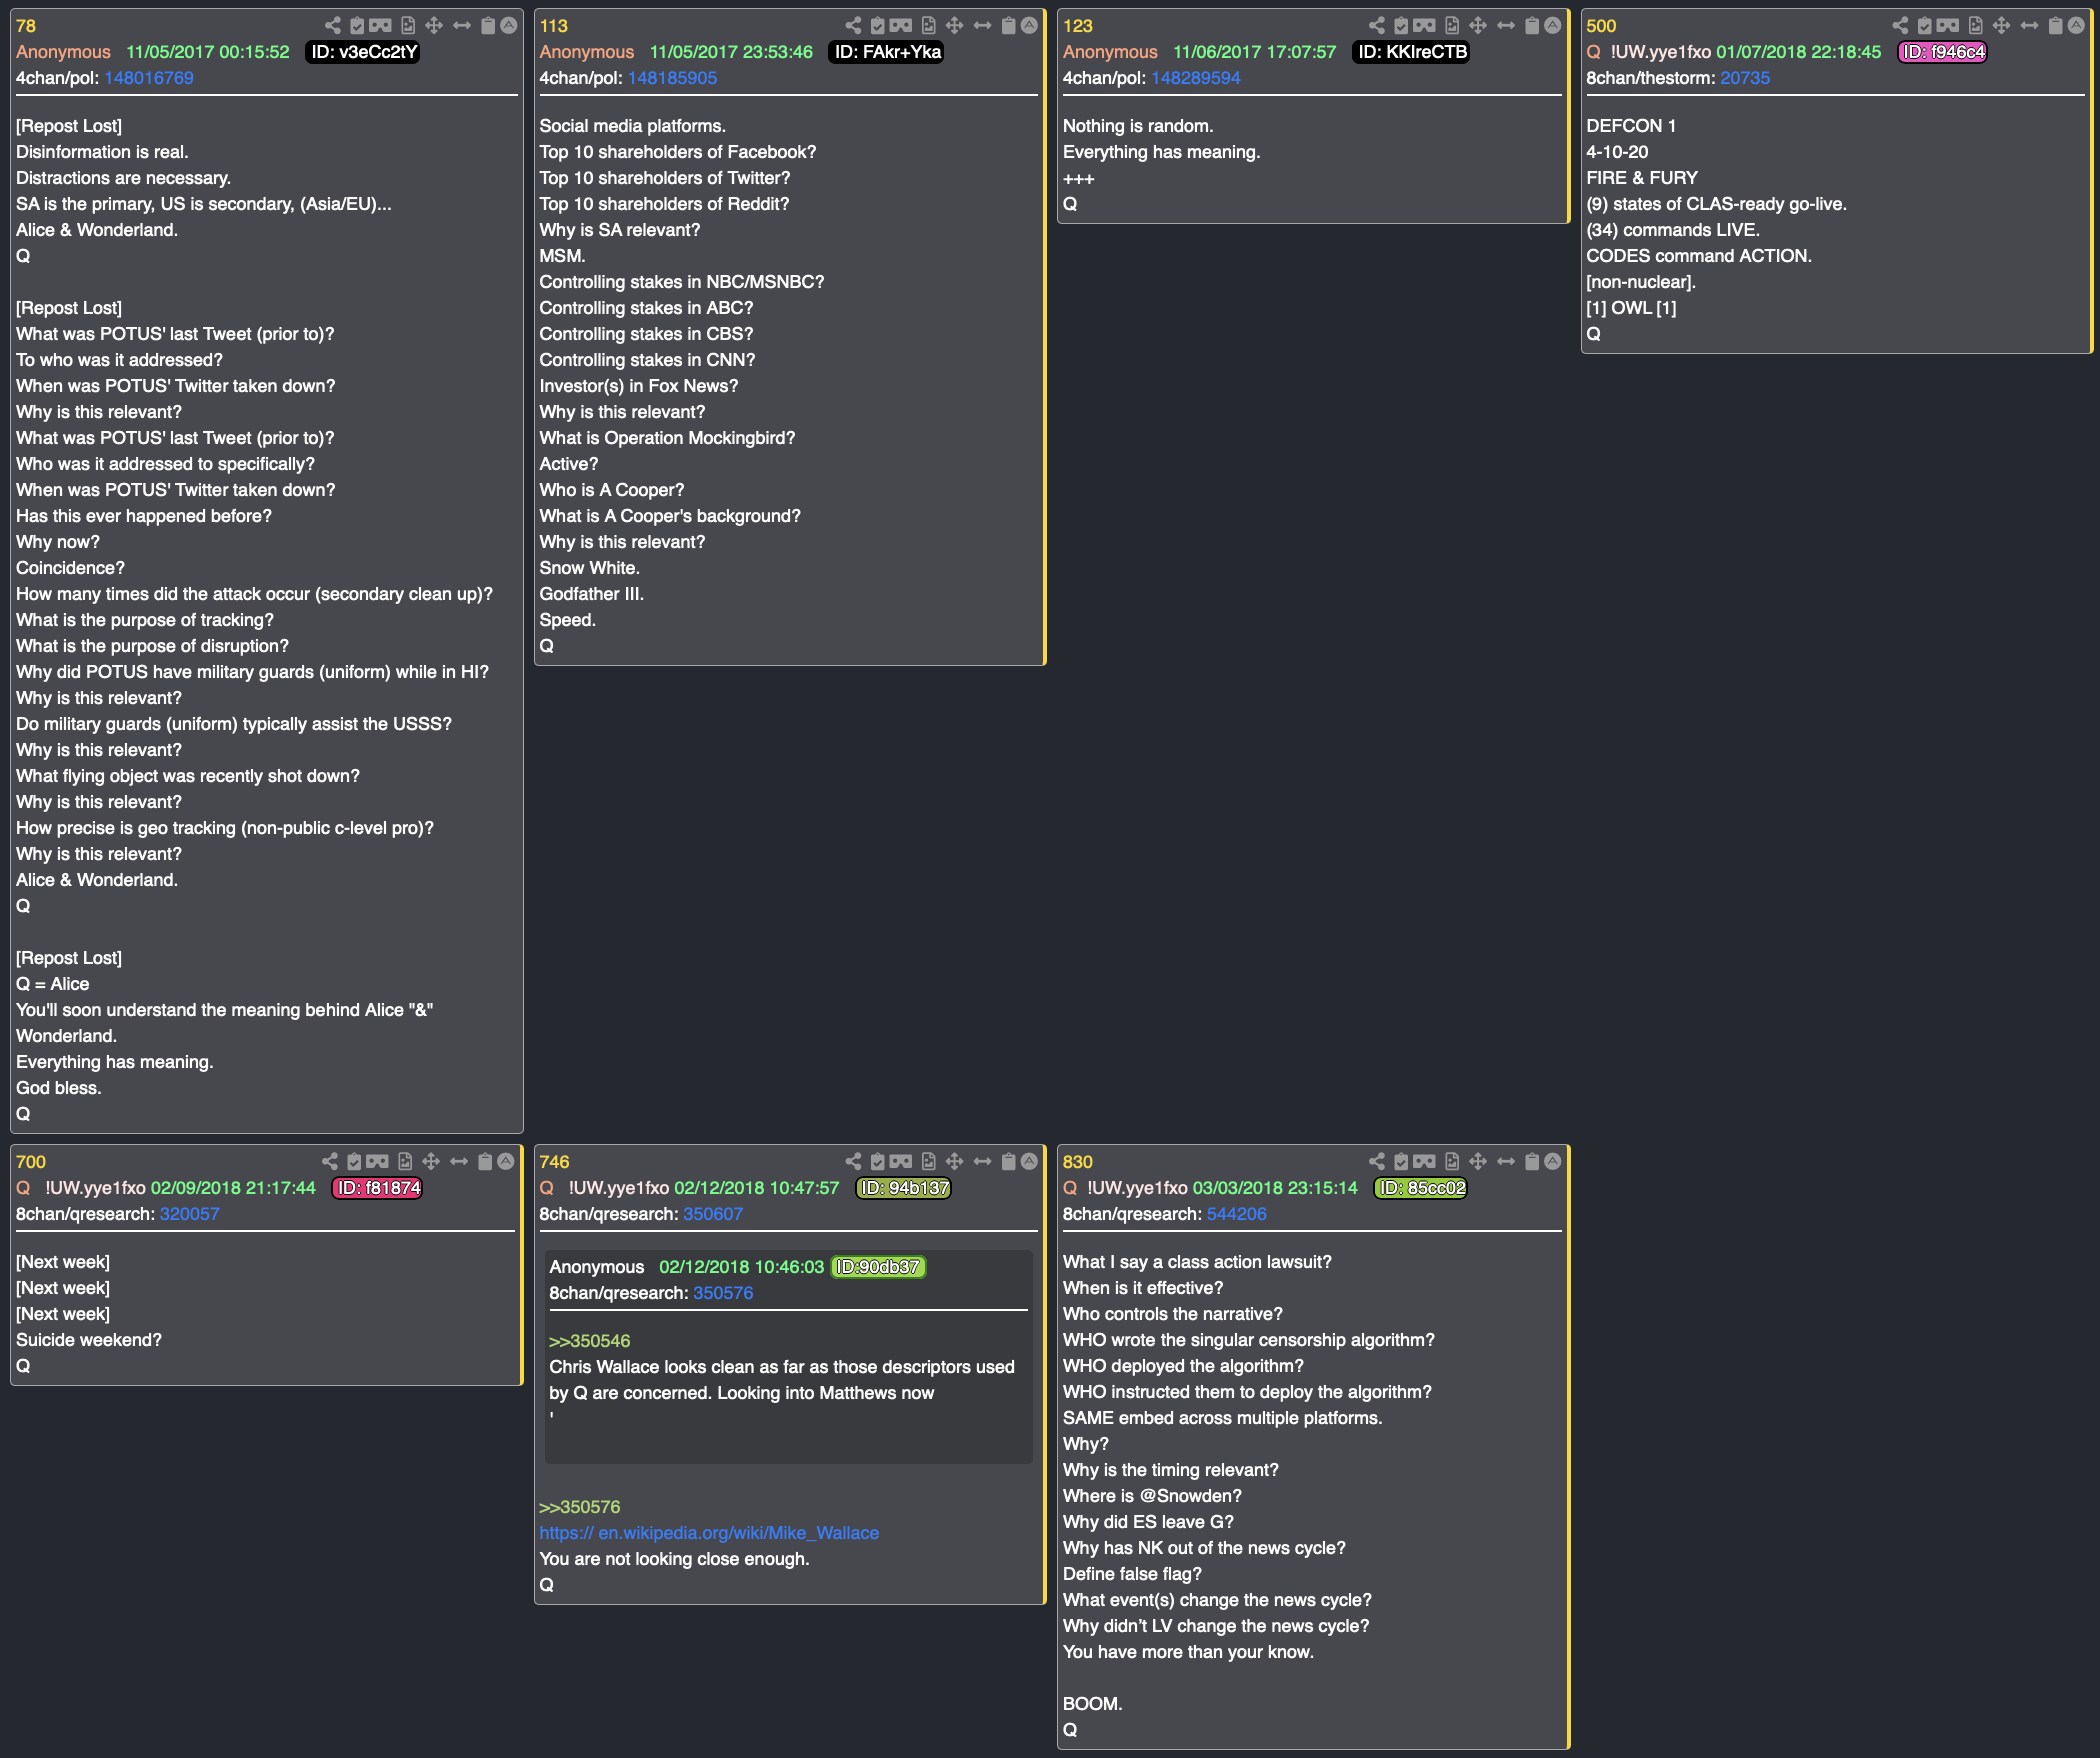Image resolution: width=2100 pixels, height=1758 pixels.
Task: Open 8chan/qresearch link 320057
Action: coord(189,1214)
